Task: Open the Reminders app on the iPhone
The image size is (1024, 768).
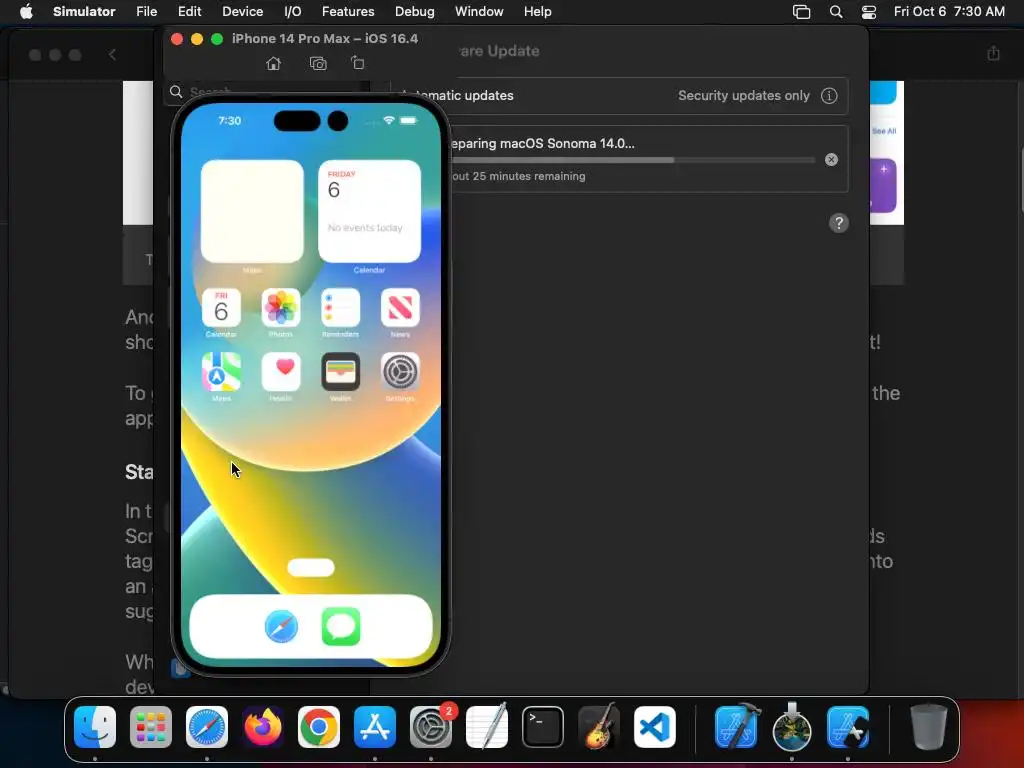Action: 340,308
